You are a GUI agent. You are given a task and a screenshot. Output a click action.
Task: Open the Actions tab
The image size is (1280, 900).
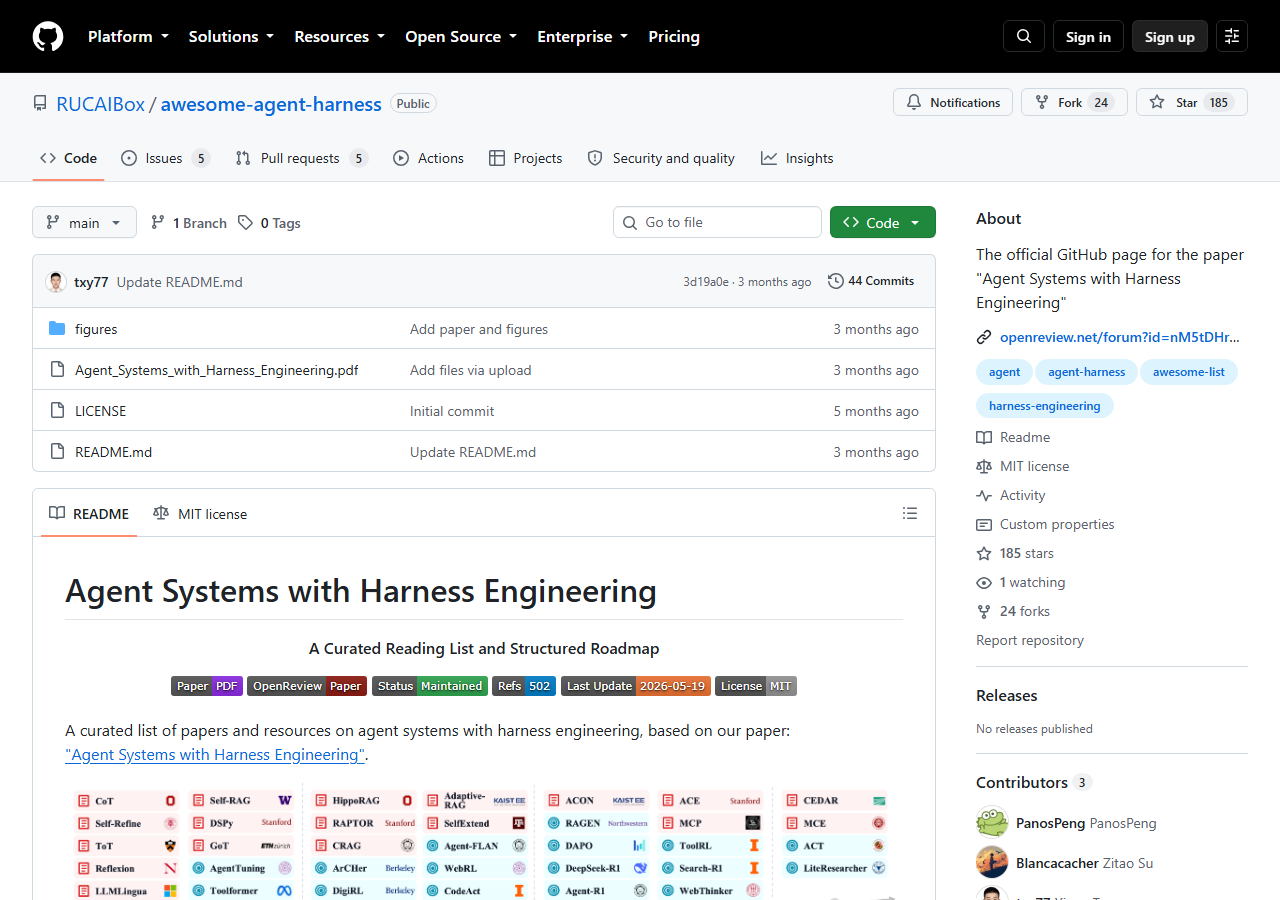tap(429, 158)
